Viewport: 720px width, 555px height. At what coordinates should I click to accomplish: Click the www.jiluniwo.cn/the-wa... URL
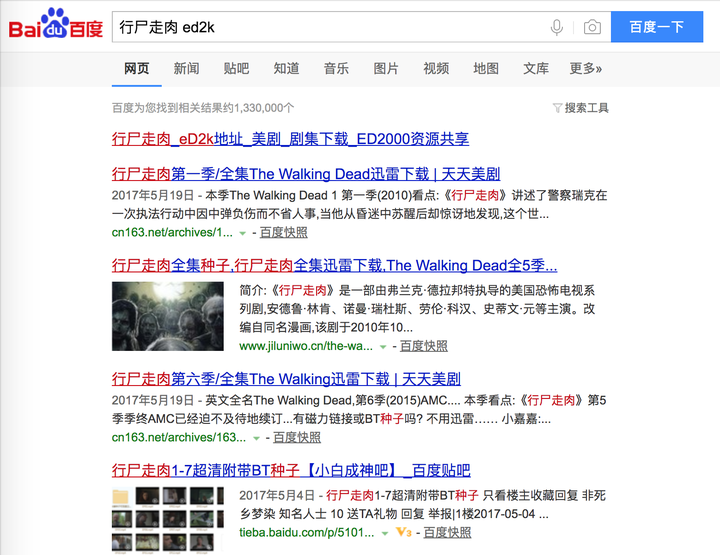point(306,346)
